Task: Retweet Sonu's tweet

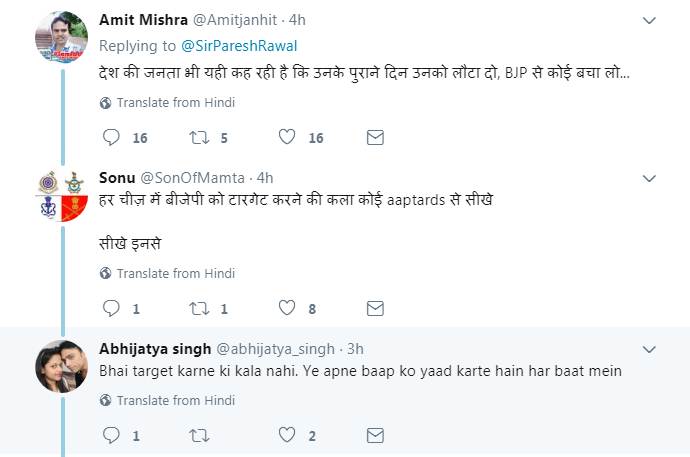Action: pos(199,308)
